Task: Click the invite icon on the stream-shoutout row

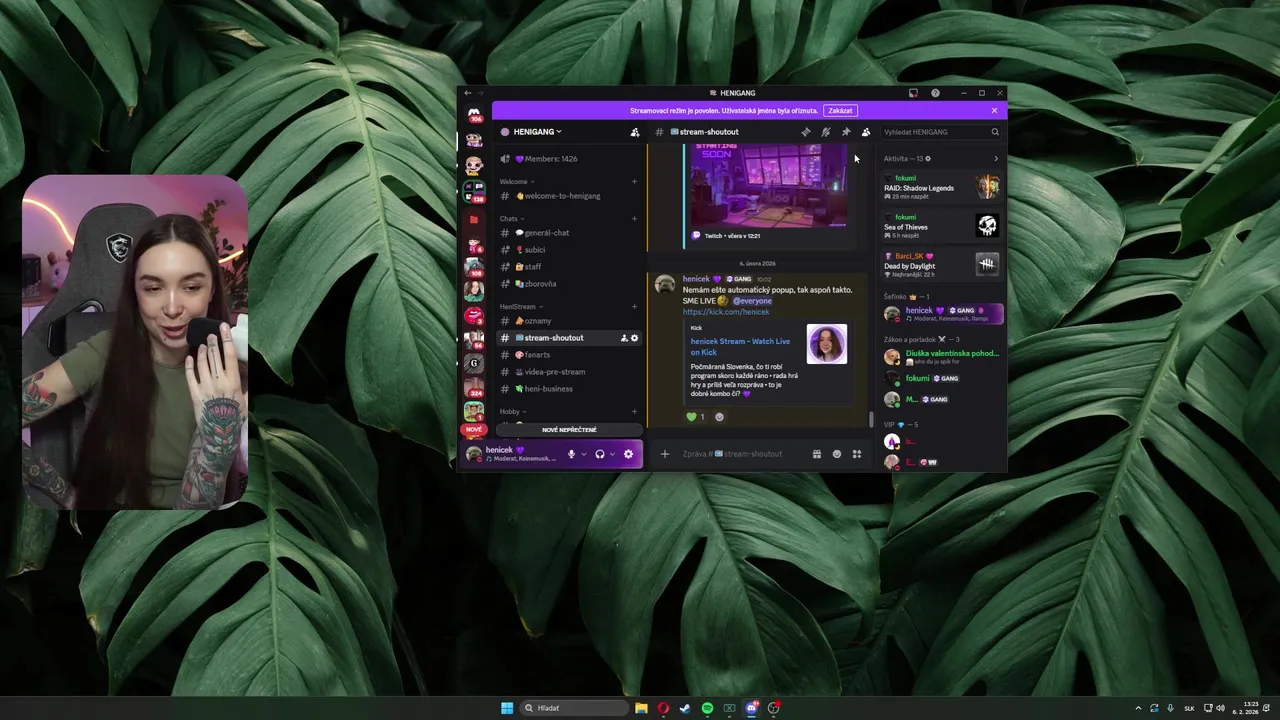Action: [x=624, y=338]
